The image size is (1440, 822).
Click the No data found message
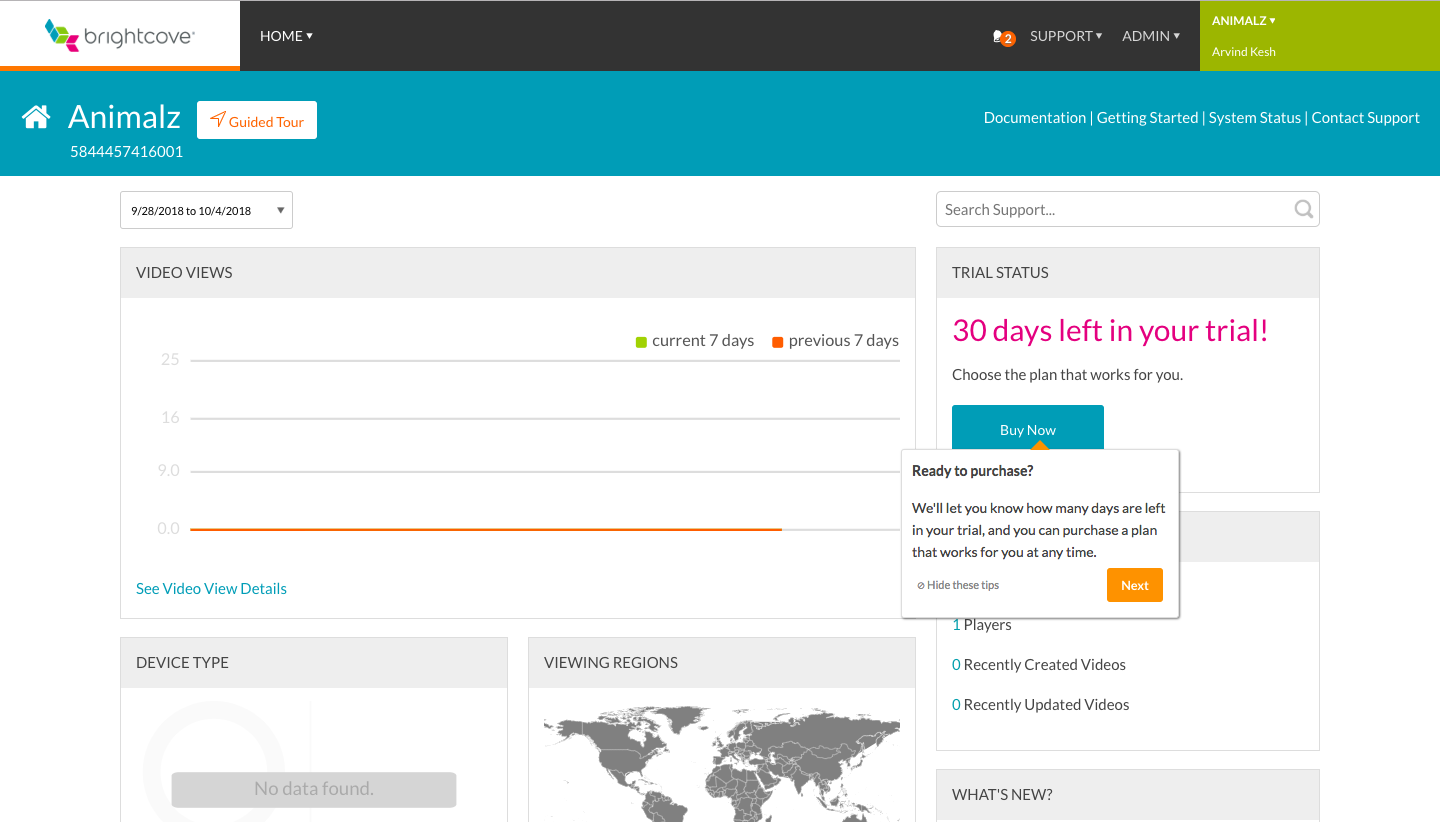pyautogui.click(x=314, y=789)
